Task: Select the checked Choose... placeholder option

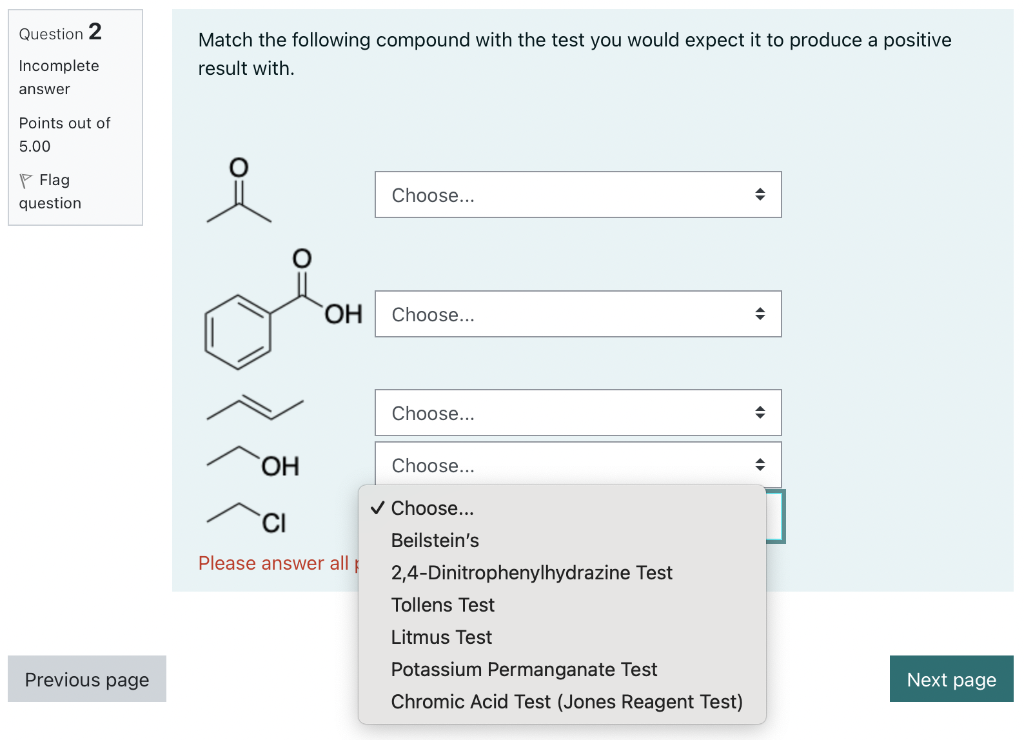Action: (432, 508)
